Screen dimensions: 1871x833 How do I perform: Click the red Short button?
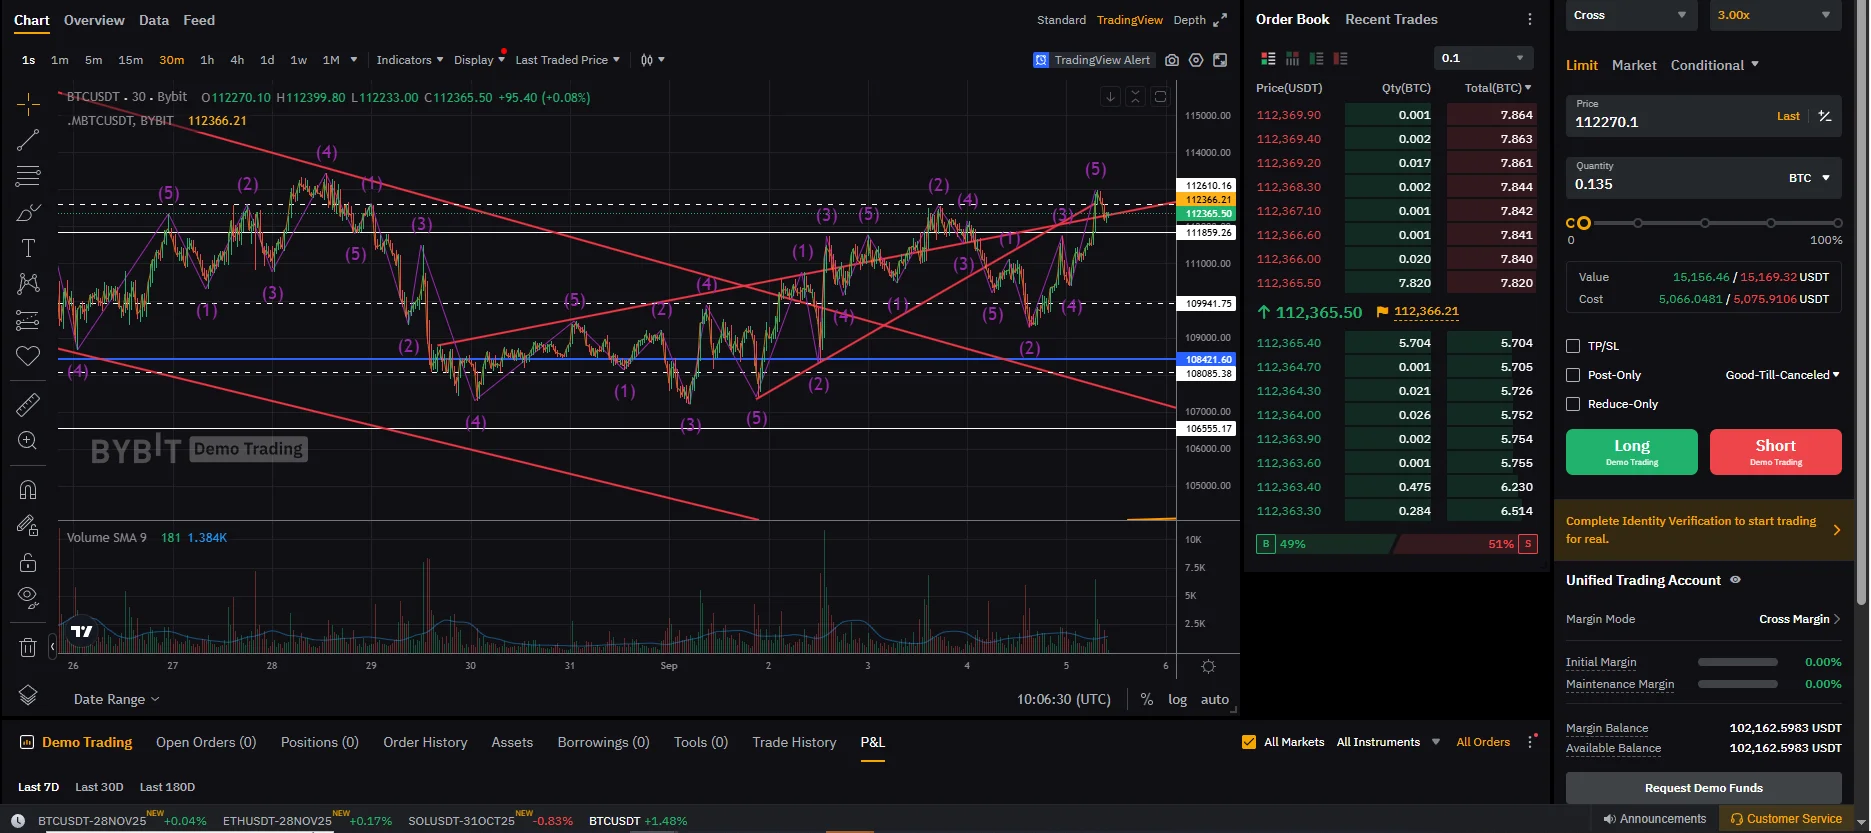point(1776,452)
